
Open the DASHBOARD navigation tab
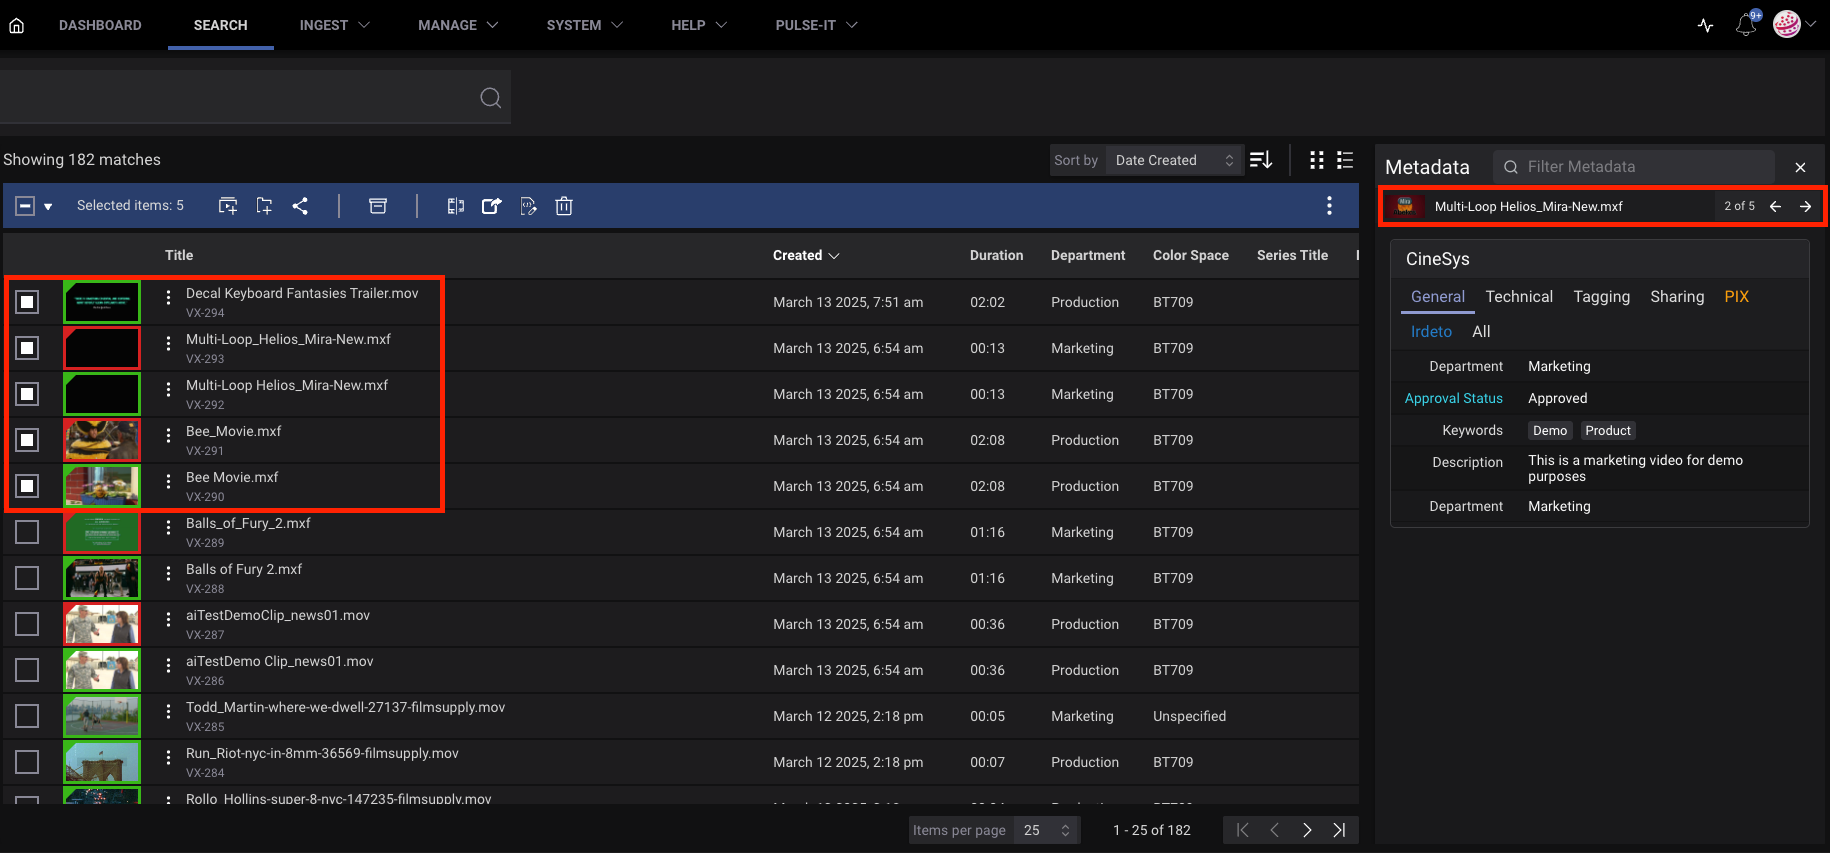[100, 25]
